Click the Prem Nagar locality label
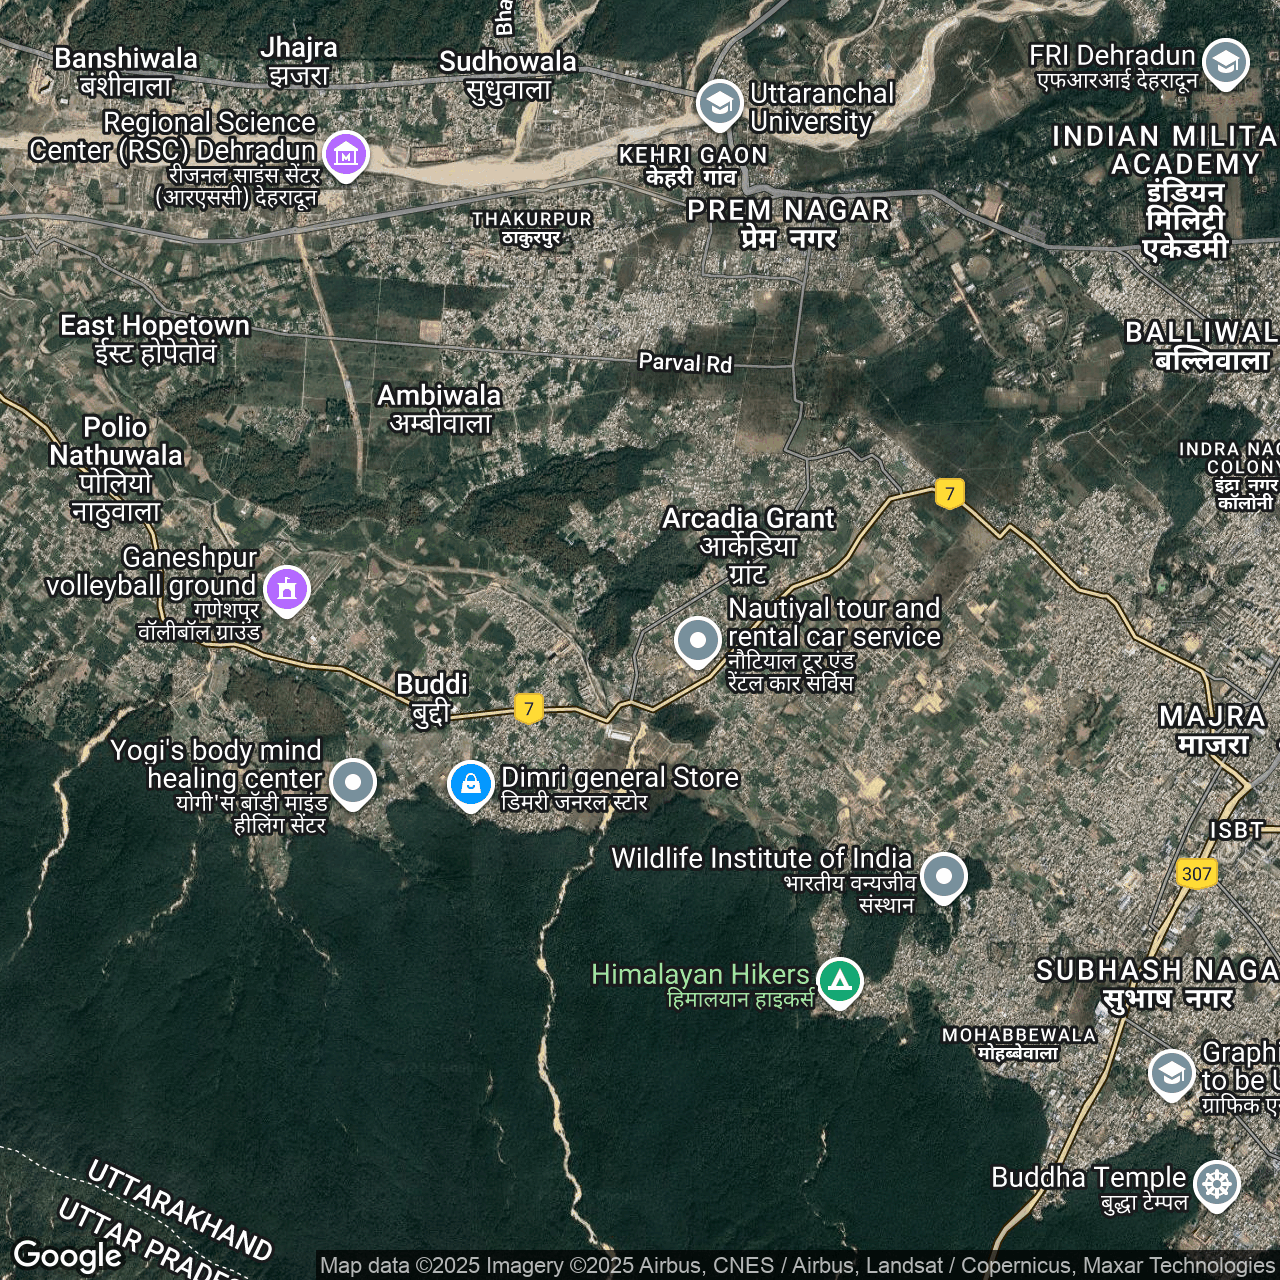This screenshot has width=1280, height=1280. [788, 223]
